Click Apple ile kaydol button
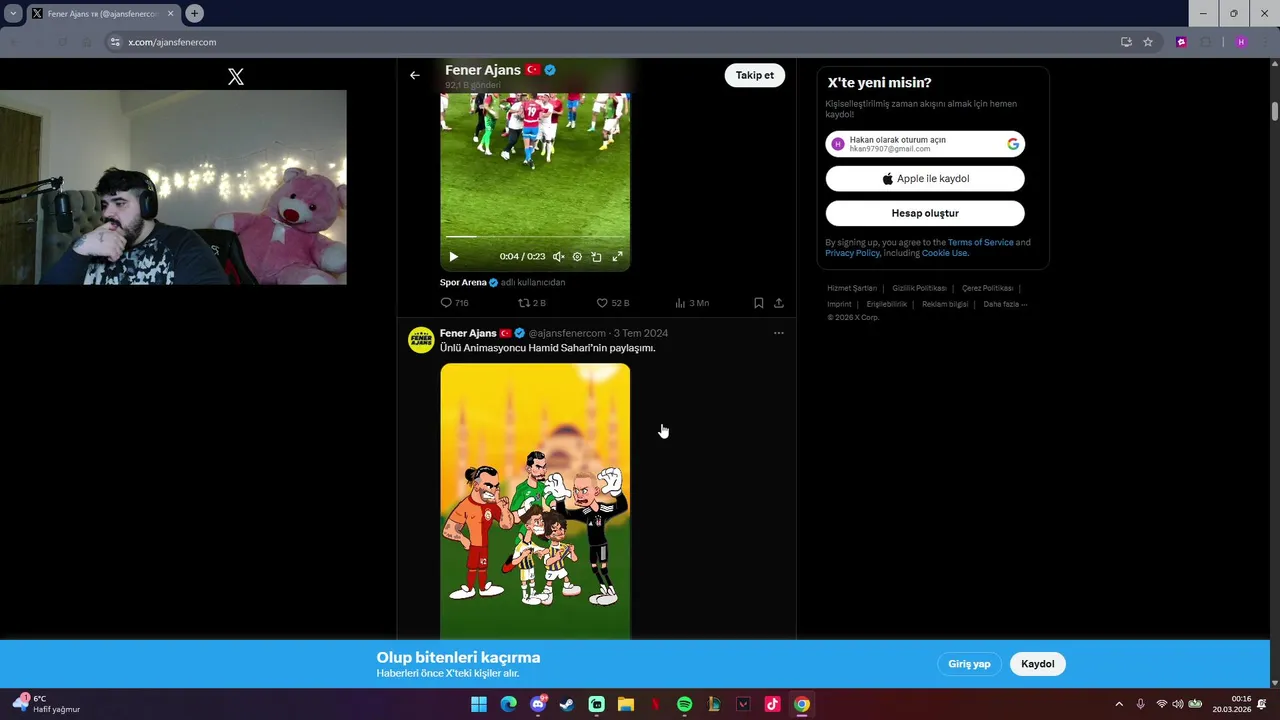 tap(925, 179)
